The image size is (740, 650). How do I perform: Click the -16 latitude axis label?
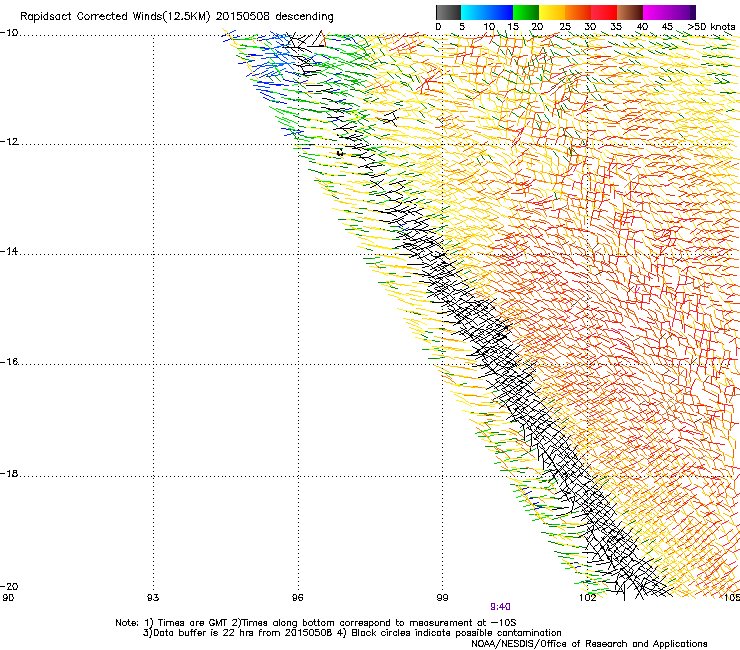9,362
